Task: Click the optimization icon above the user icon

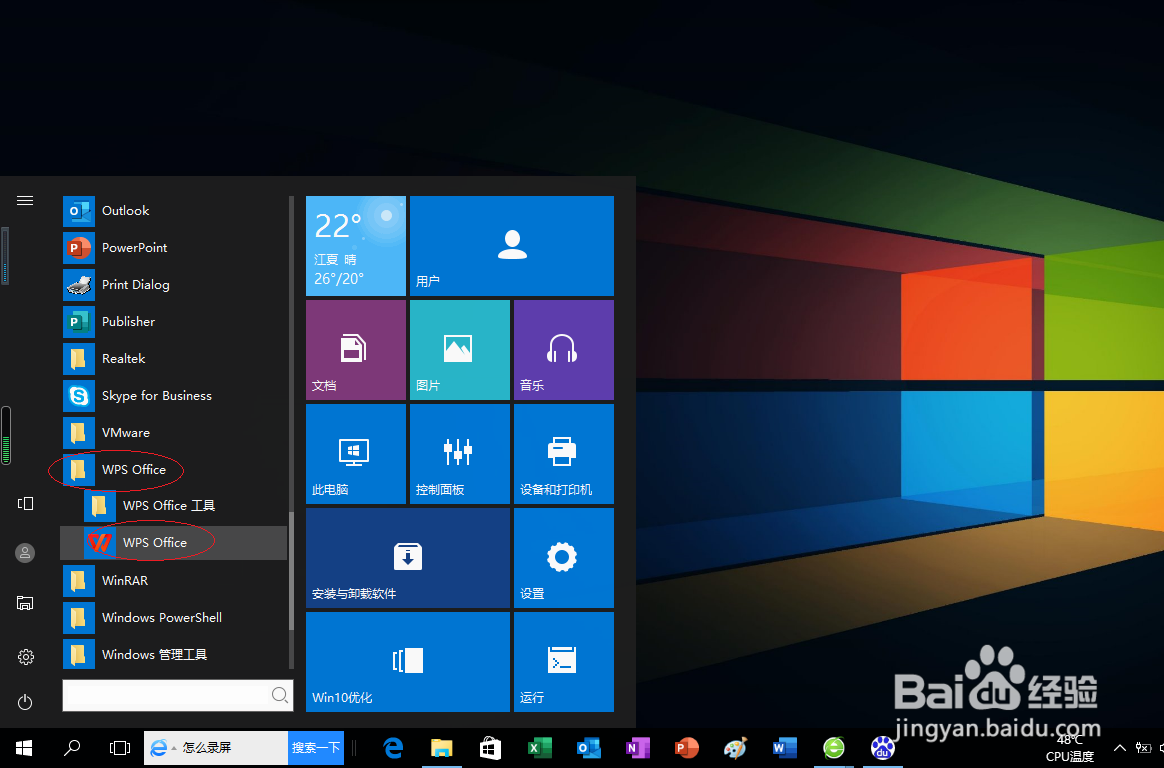Action: (25, 504)
